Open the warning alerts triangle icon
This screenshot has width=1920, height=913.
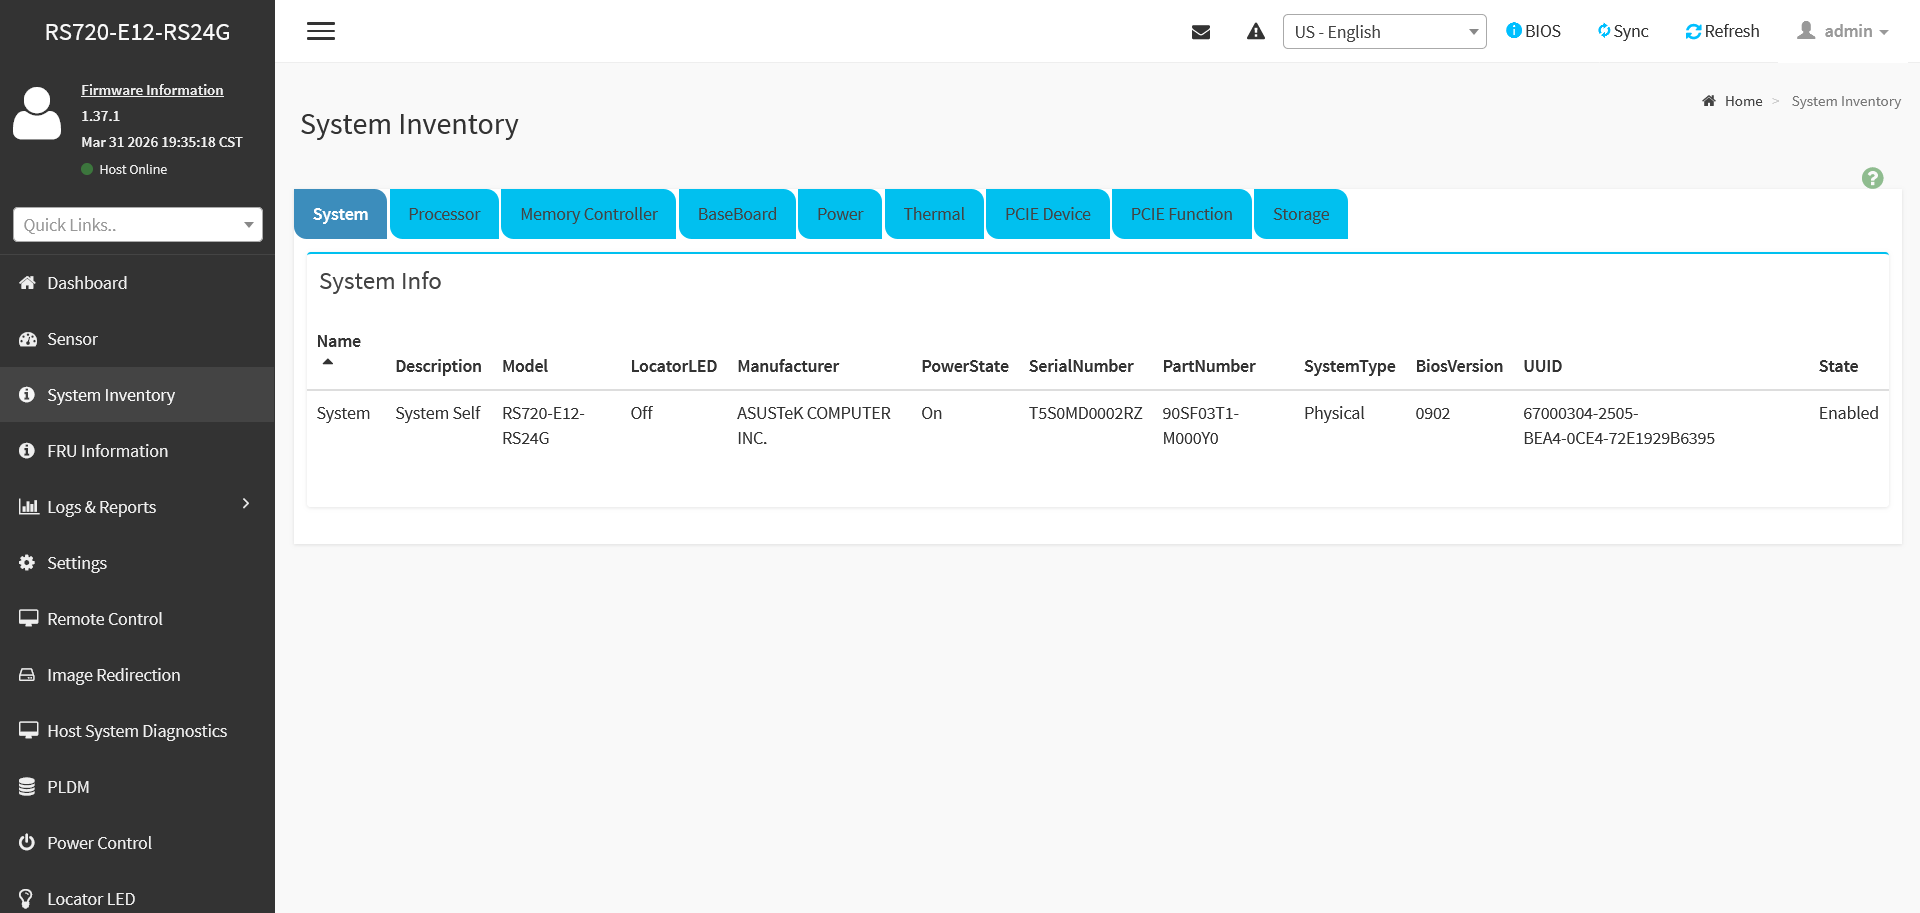pos(1256,32)
